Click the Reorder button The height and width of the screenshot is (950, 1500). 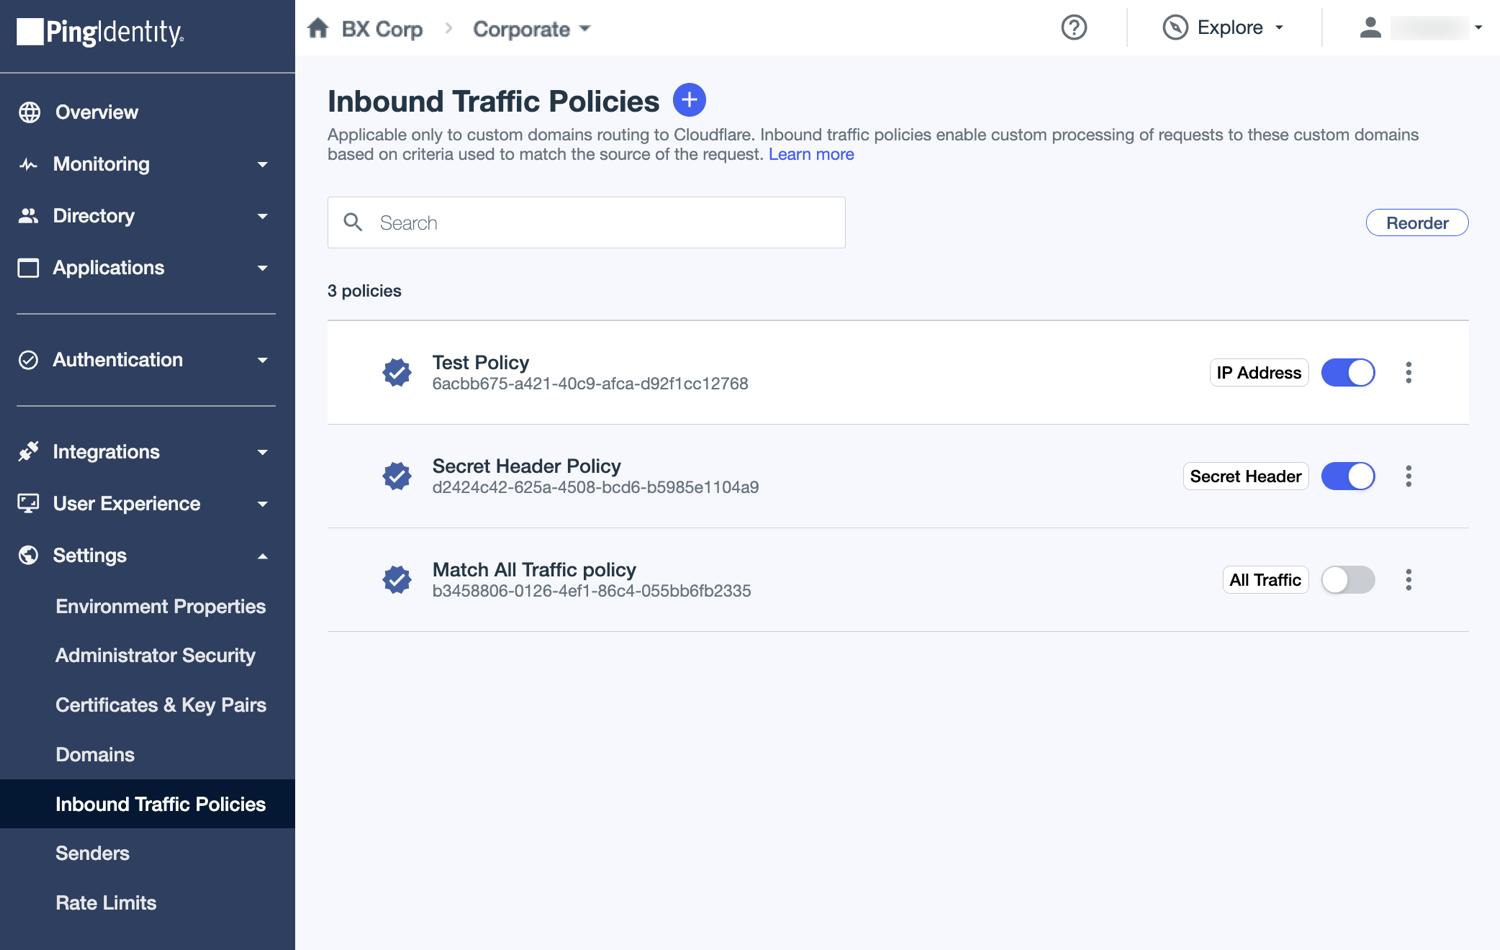click(x=1417, y=222)
